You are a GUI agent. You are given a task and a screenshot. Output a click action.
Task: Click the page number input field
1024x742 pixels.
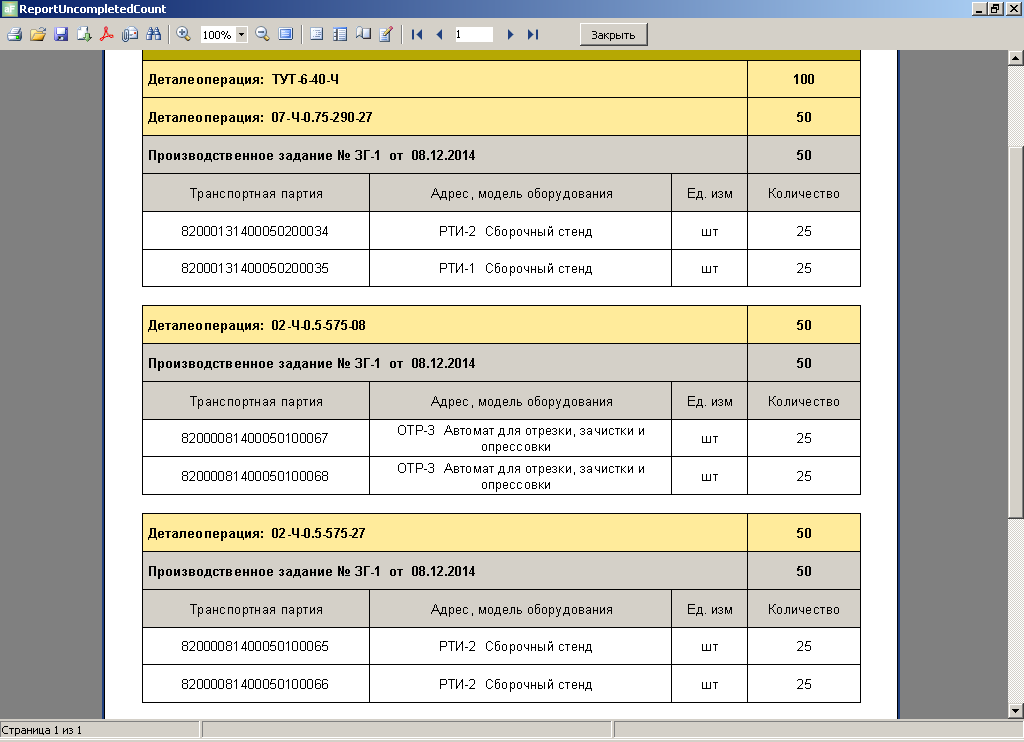point(473,35)
